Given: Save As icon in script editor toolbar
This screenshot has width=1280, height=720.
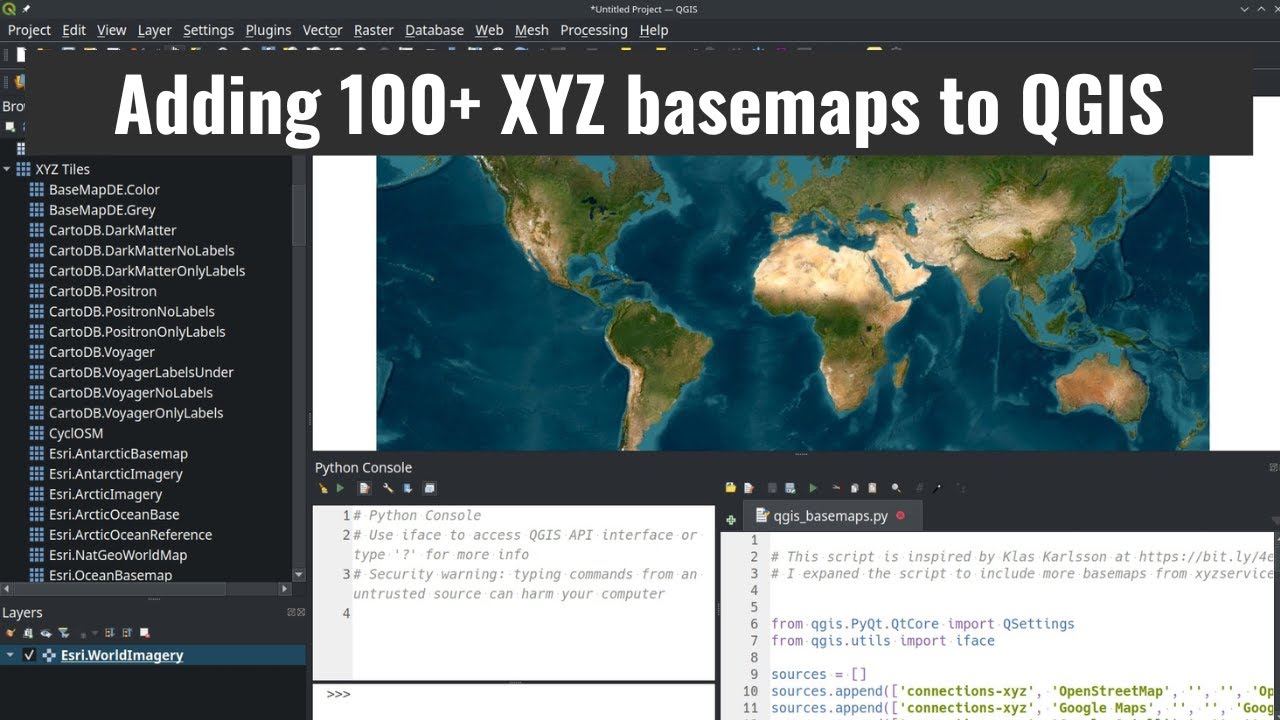Looking at the screenshot, I should click(790, 488).
